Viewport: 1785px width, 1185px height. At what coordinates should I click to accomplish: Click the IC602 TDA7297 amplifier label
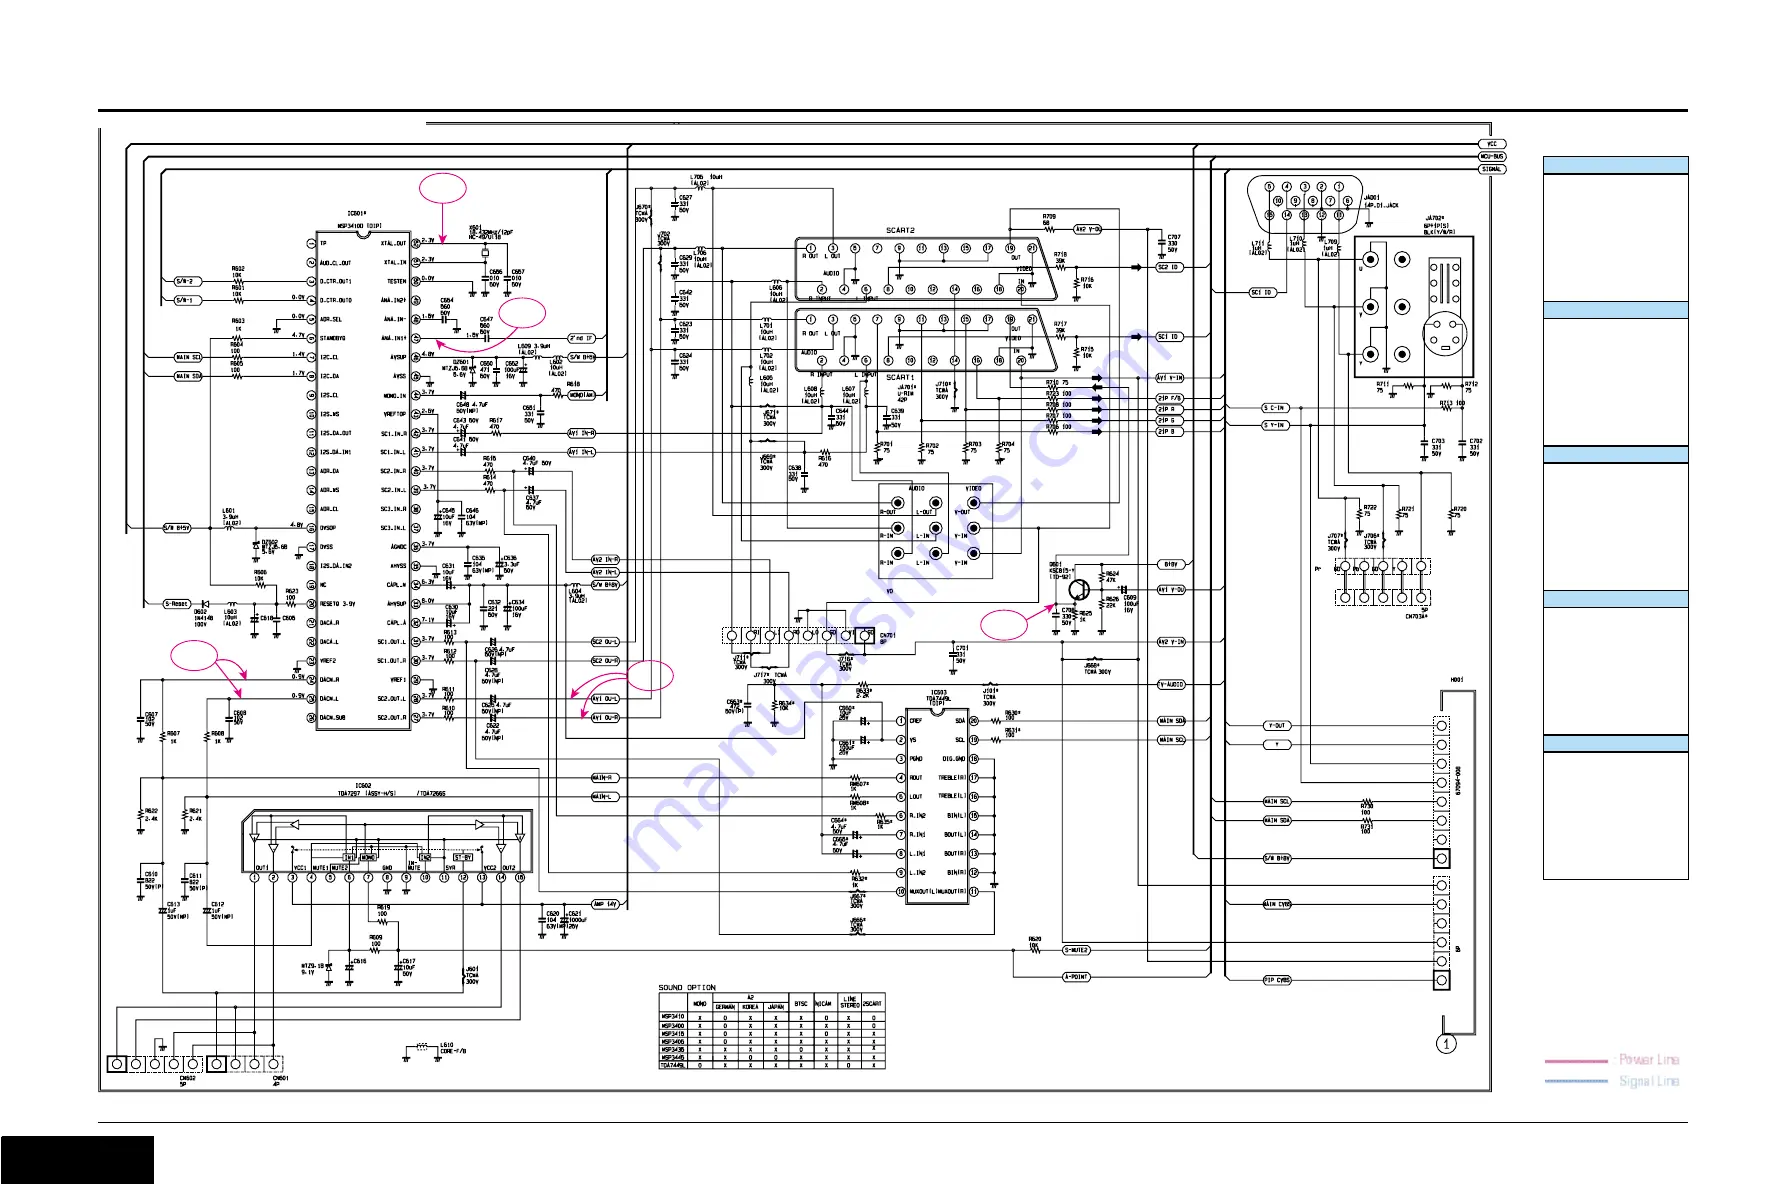[392, 789]
